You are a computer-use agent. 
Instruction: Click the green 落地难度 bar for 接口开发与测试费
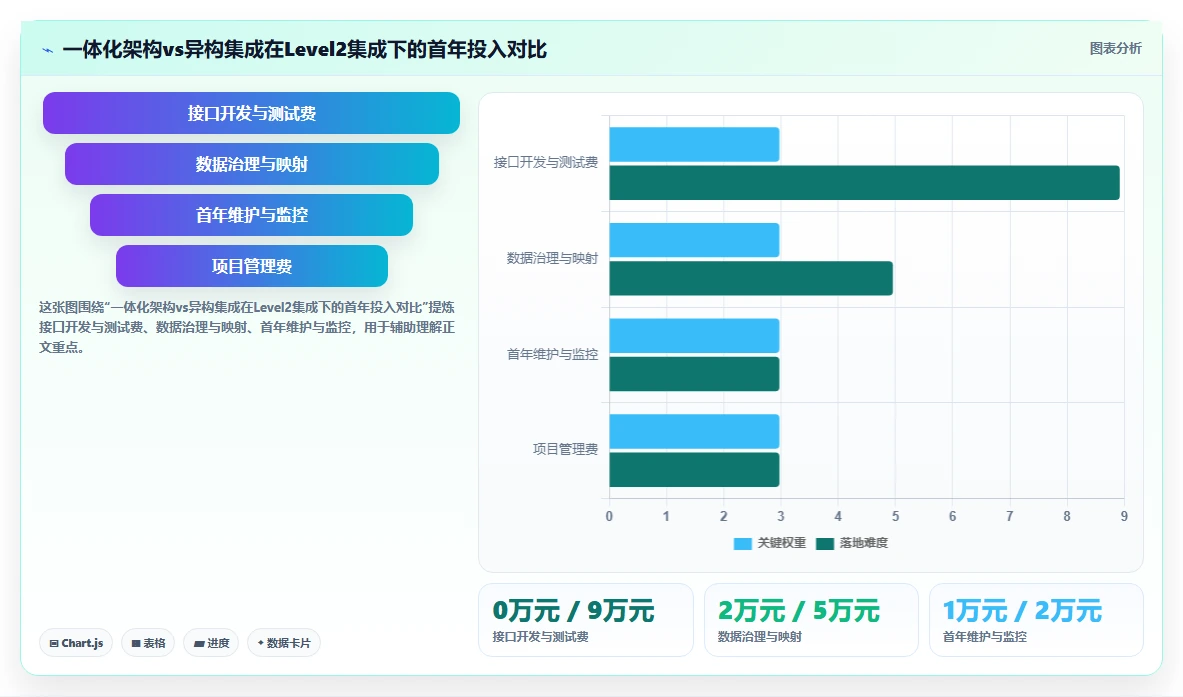[x=865, y=183]
